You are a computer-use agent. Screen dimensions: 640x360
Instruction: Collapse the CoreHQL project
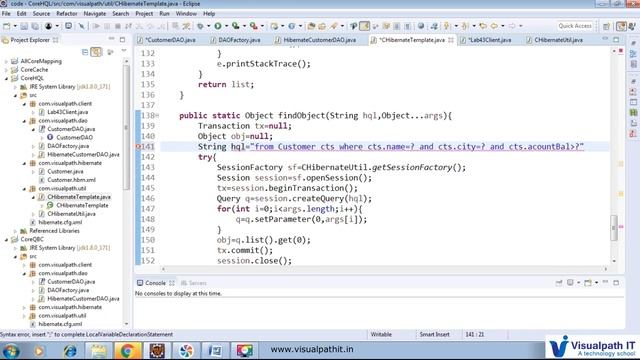coord(6,78)
